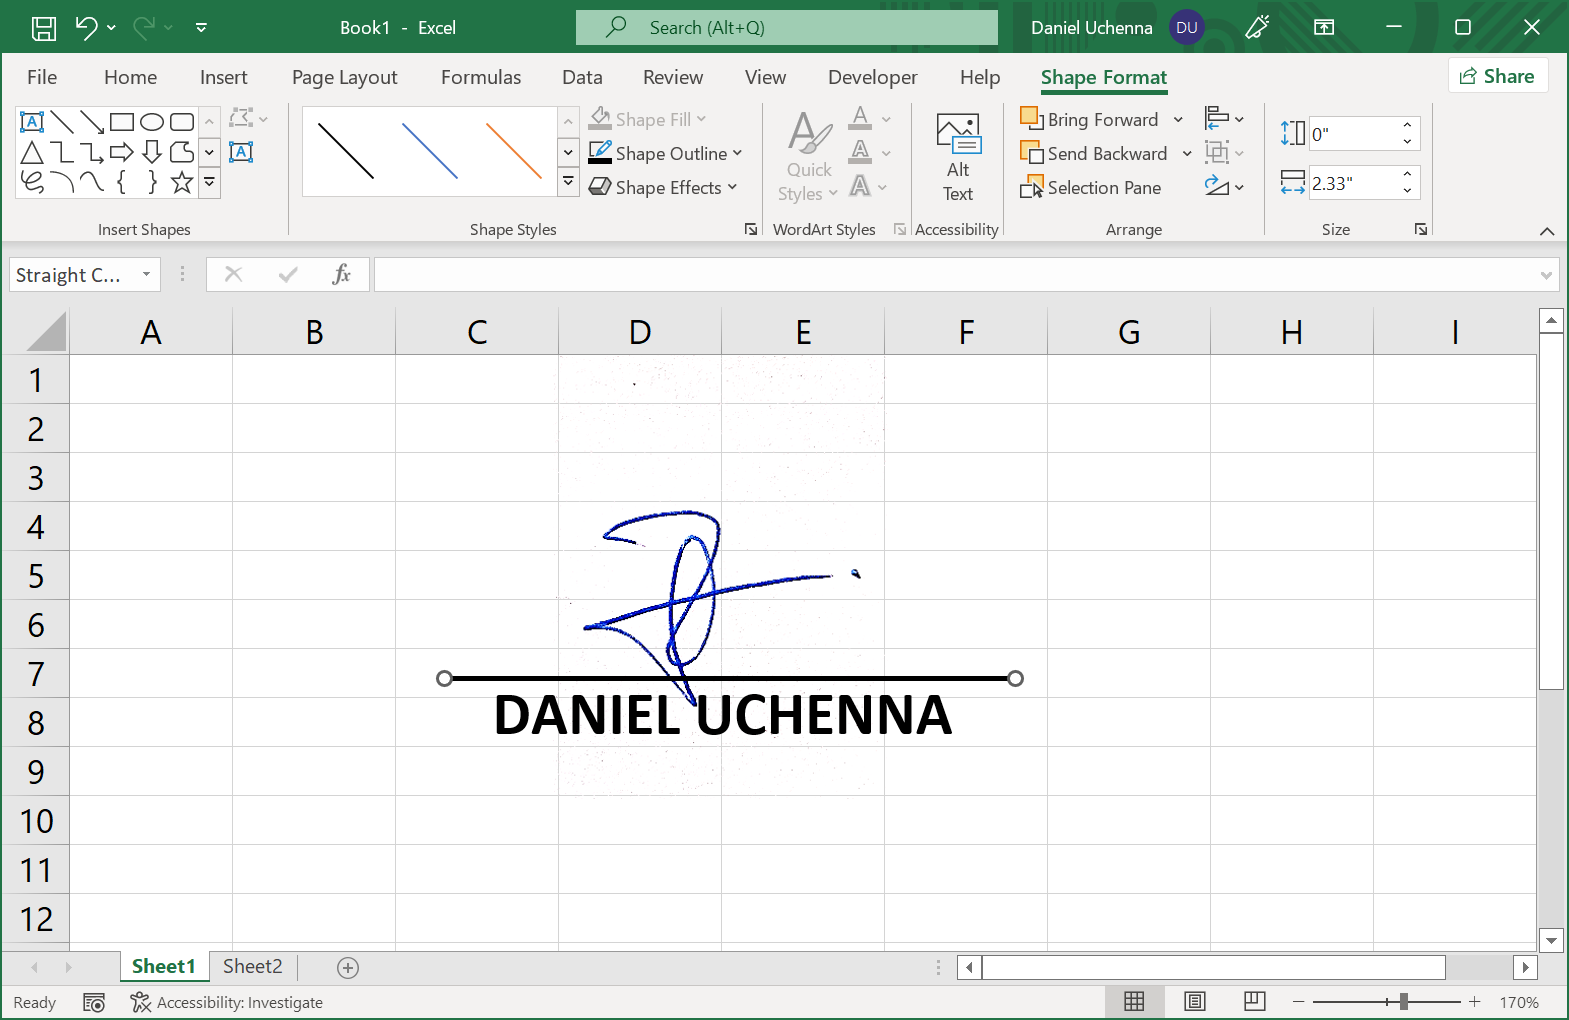Select the Isosceles Triangle shape
The height and width of the screenshot is (1020, 1569).
[x=32, y=152]
